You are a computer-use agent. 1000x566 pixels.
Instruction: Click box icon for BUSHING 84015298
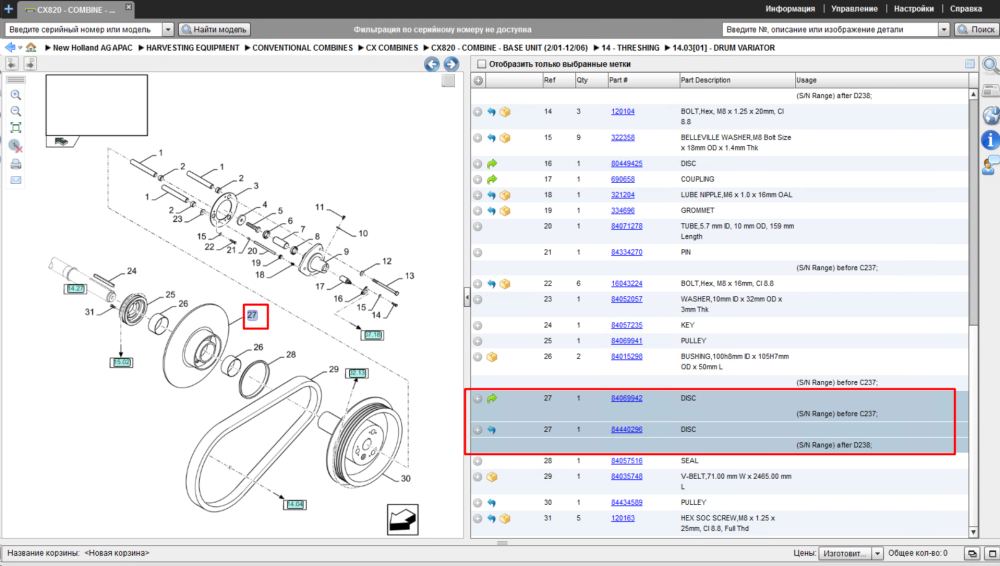(492, 357)
